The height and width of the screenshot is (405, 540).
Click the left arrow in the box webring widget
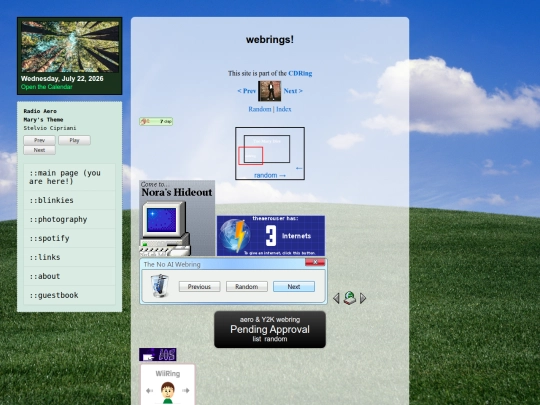(x=299, y=168)
